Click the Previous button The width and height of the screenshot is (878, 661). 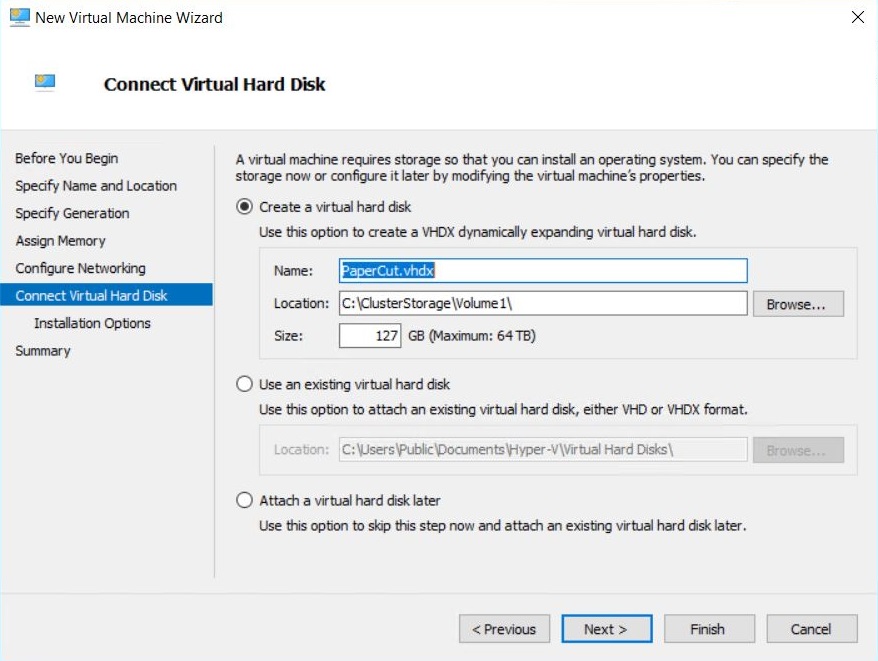(504, 629)
